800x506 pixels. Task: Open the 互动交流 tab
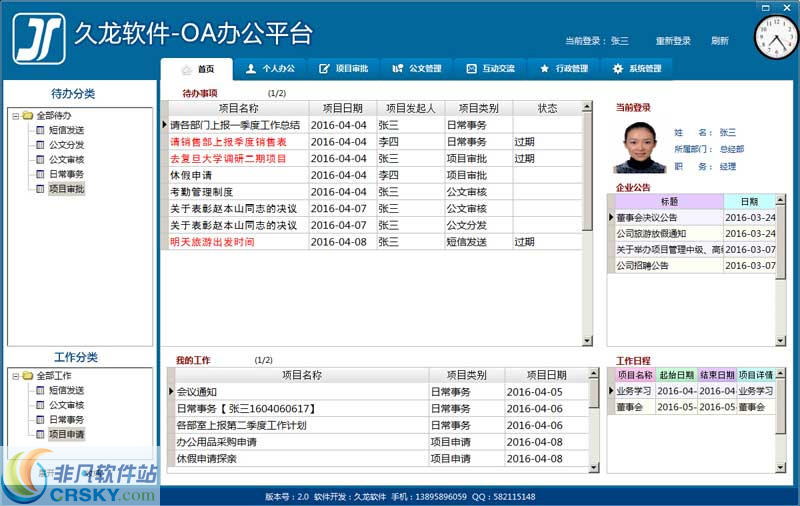(490, 68)
